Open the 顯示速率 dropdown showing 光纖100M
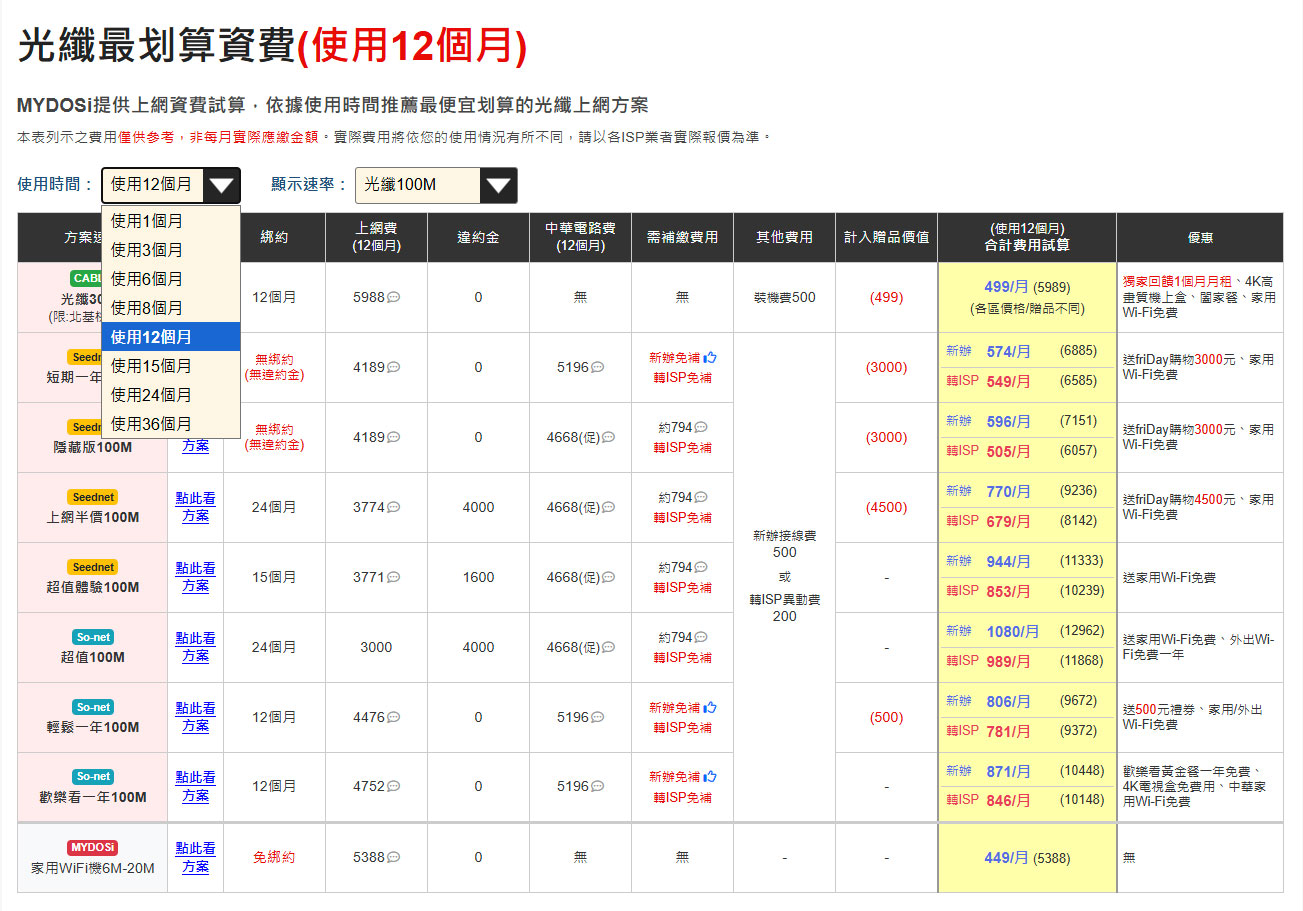 (x=436, y=185)
